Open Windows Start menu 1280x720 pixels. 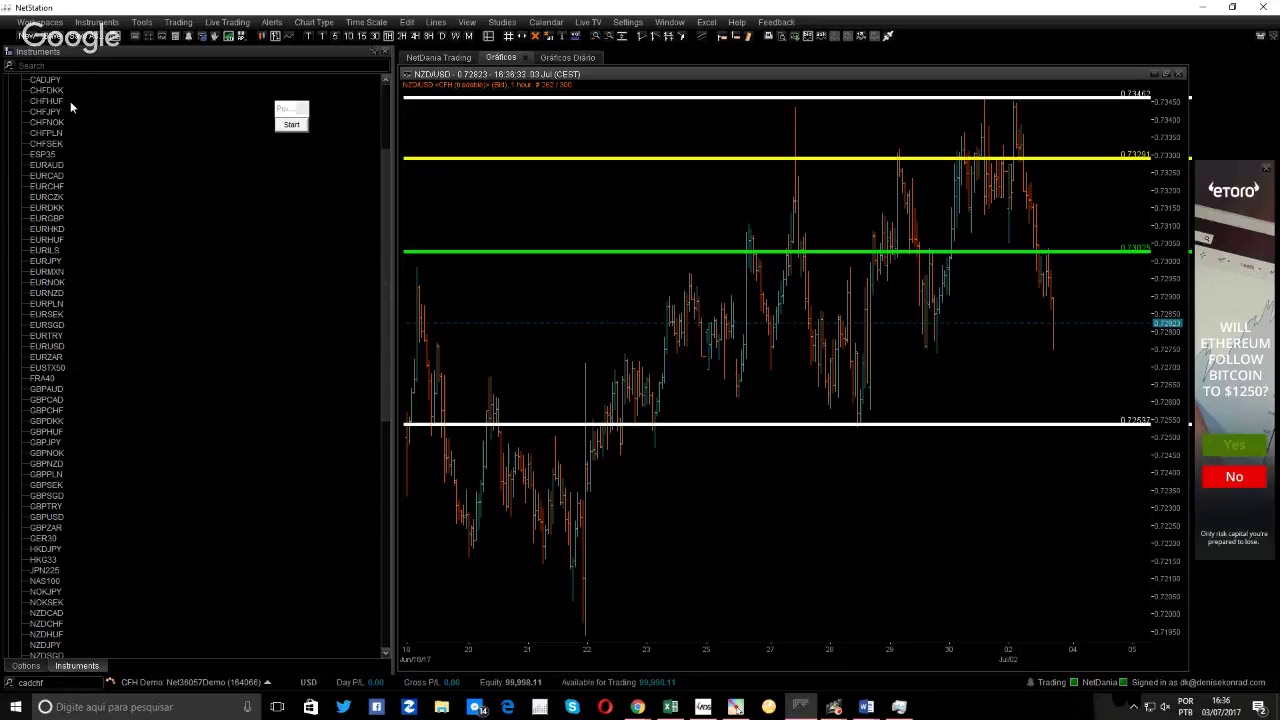click(x=17, y=707)
